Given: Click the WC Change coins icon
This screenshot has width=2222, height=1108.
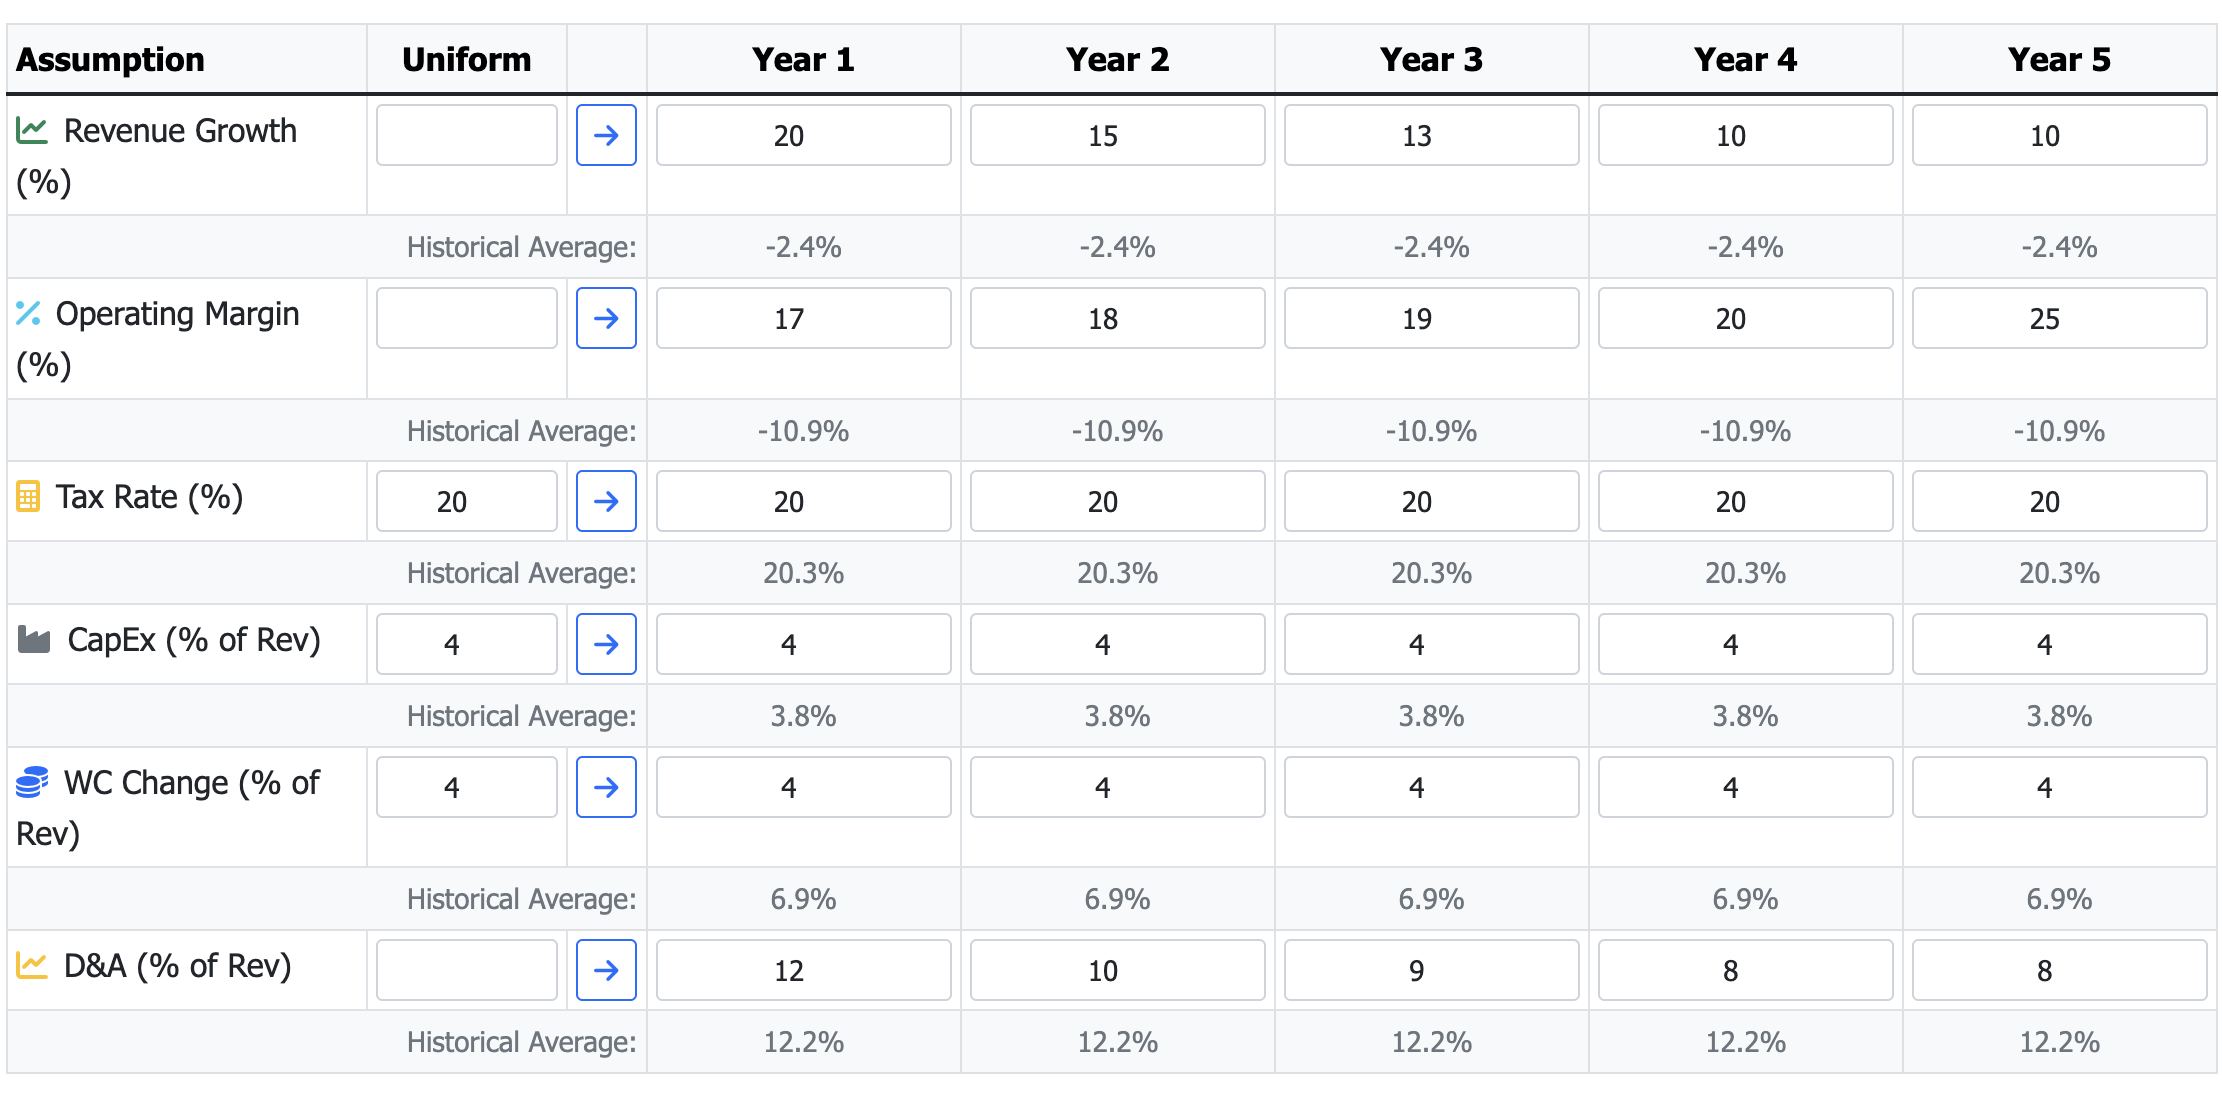Looking at the screenshot, I should [x=32, y=782].
